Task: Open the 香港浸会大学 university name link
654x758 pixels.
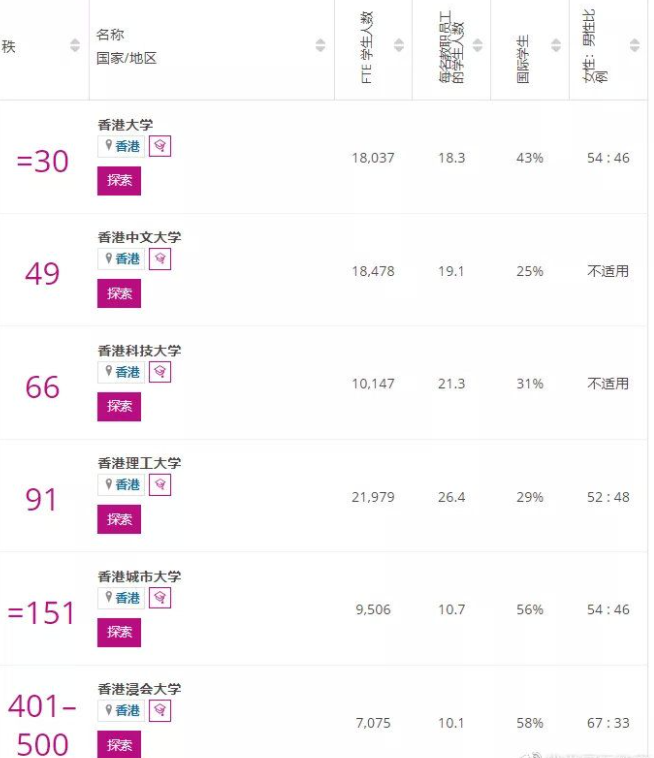Action: 139,690
